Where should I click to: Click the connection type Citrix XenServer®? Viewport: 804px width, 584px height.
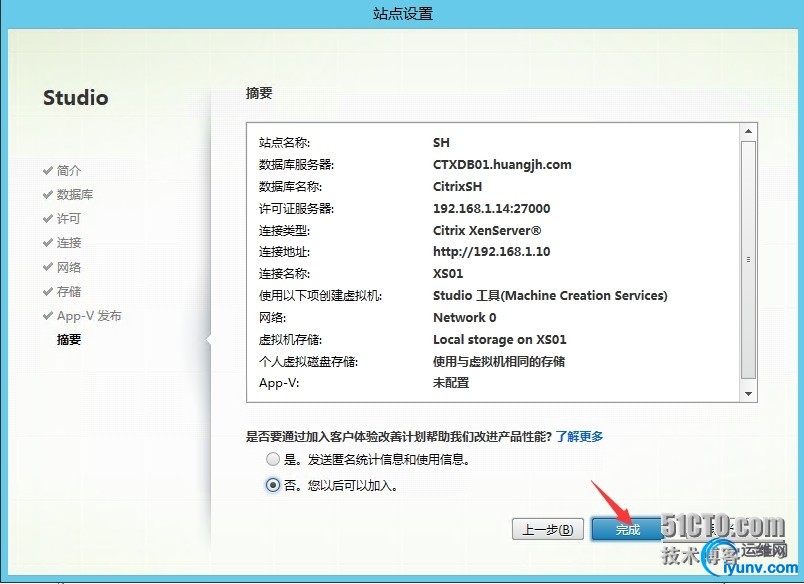(x=487, y=230)
